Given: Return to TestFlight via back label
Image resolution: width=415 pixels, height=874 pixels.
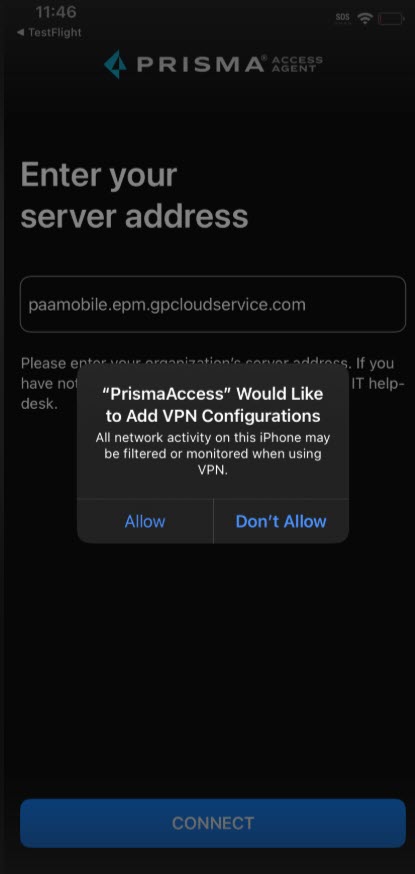Looking at the screenshot, I should tap(55, 32).
